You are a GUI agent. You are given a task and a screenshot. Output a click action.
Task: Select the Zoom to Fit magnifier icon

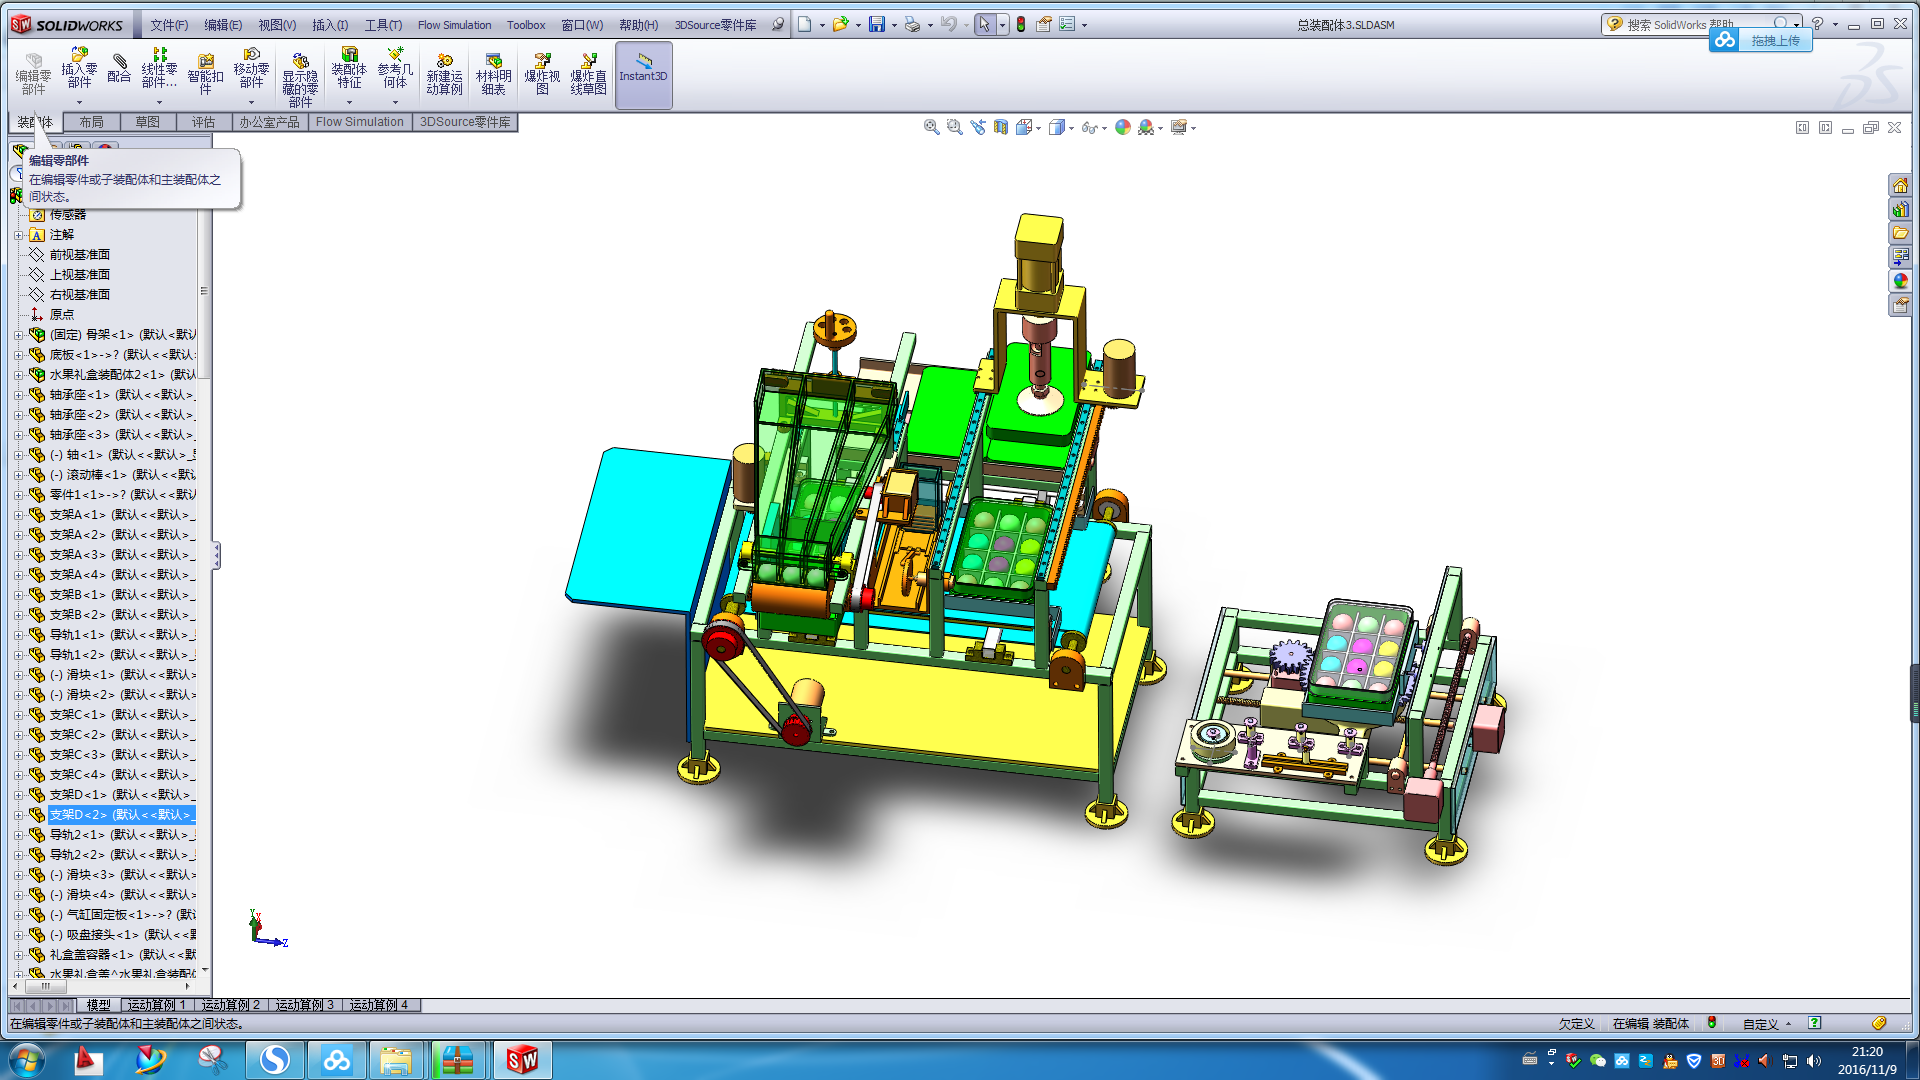tap(931, 127)
